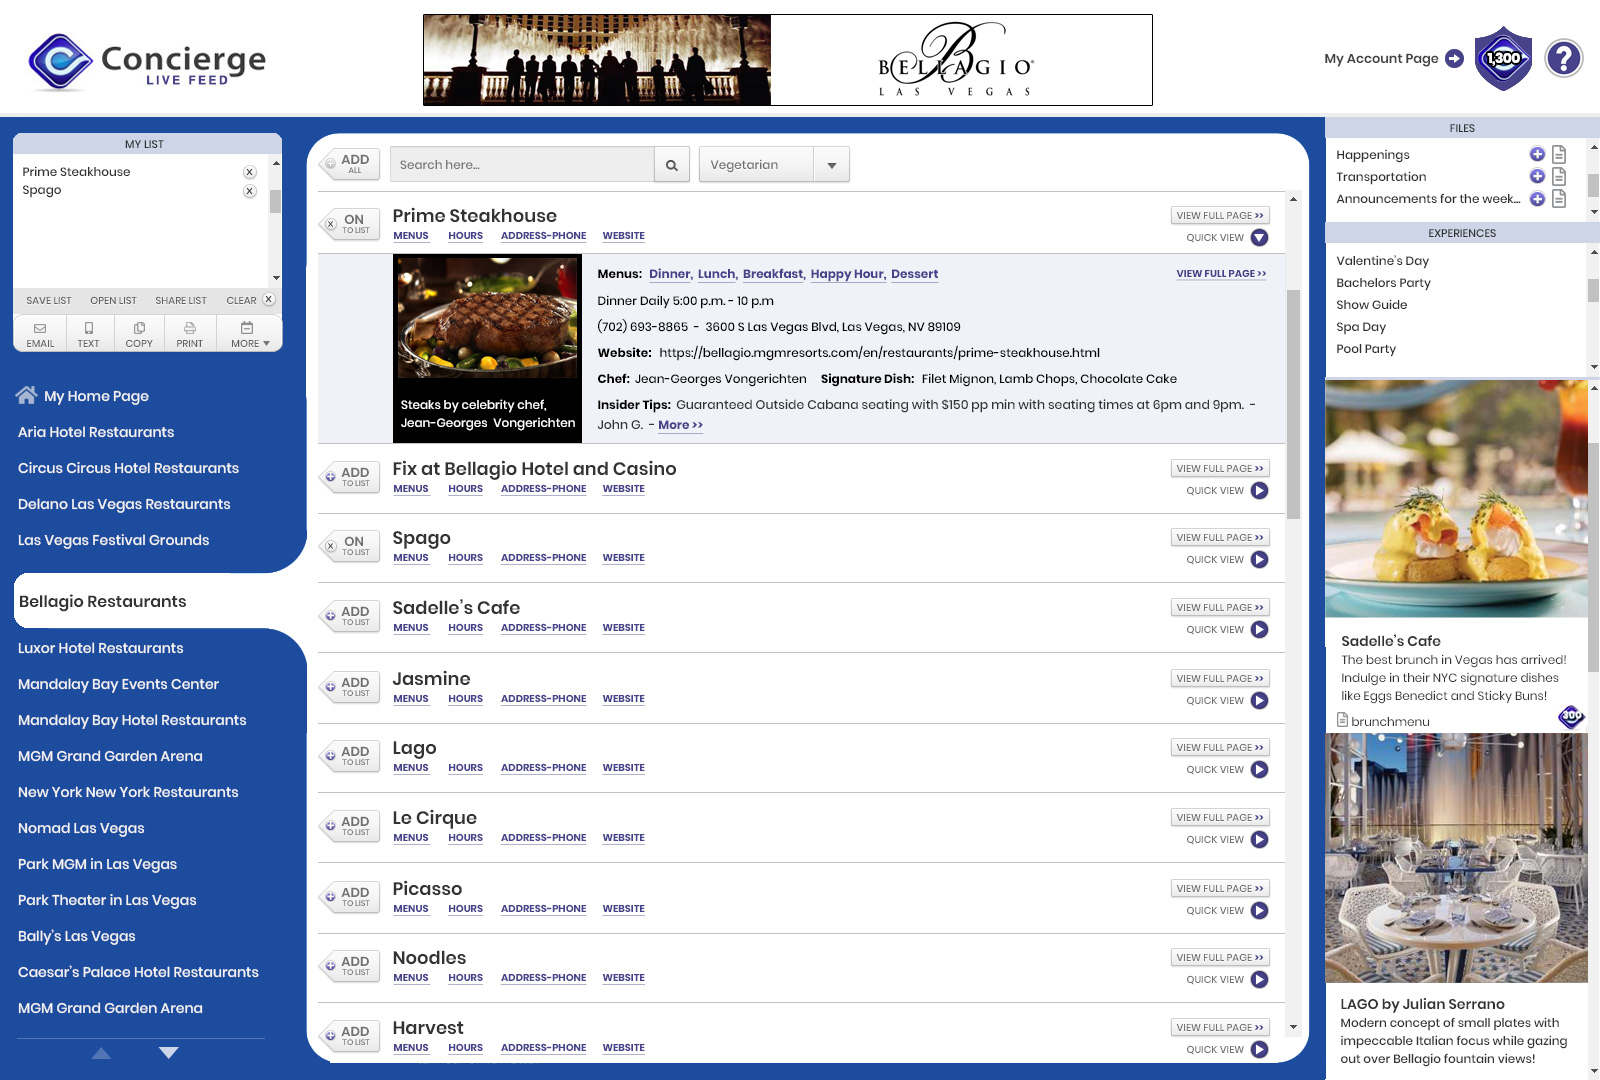The image size is (1600, 1080).
Task: Add Transportation file with plus icon
Action: tap(1537, 176)
